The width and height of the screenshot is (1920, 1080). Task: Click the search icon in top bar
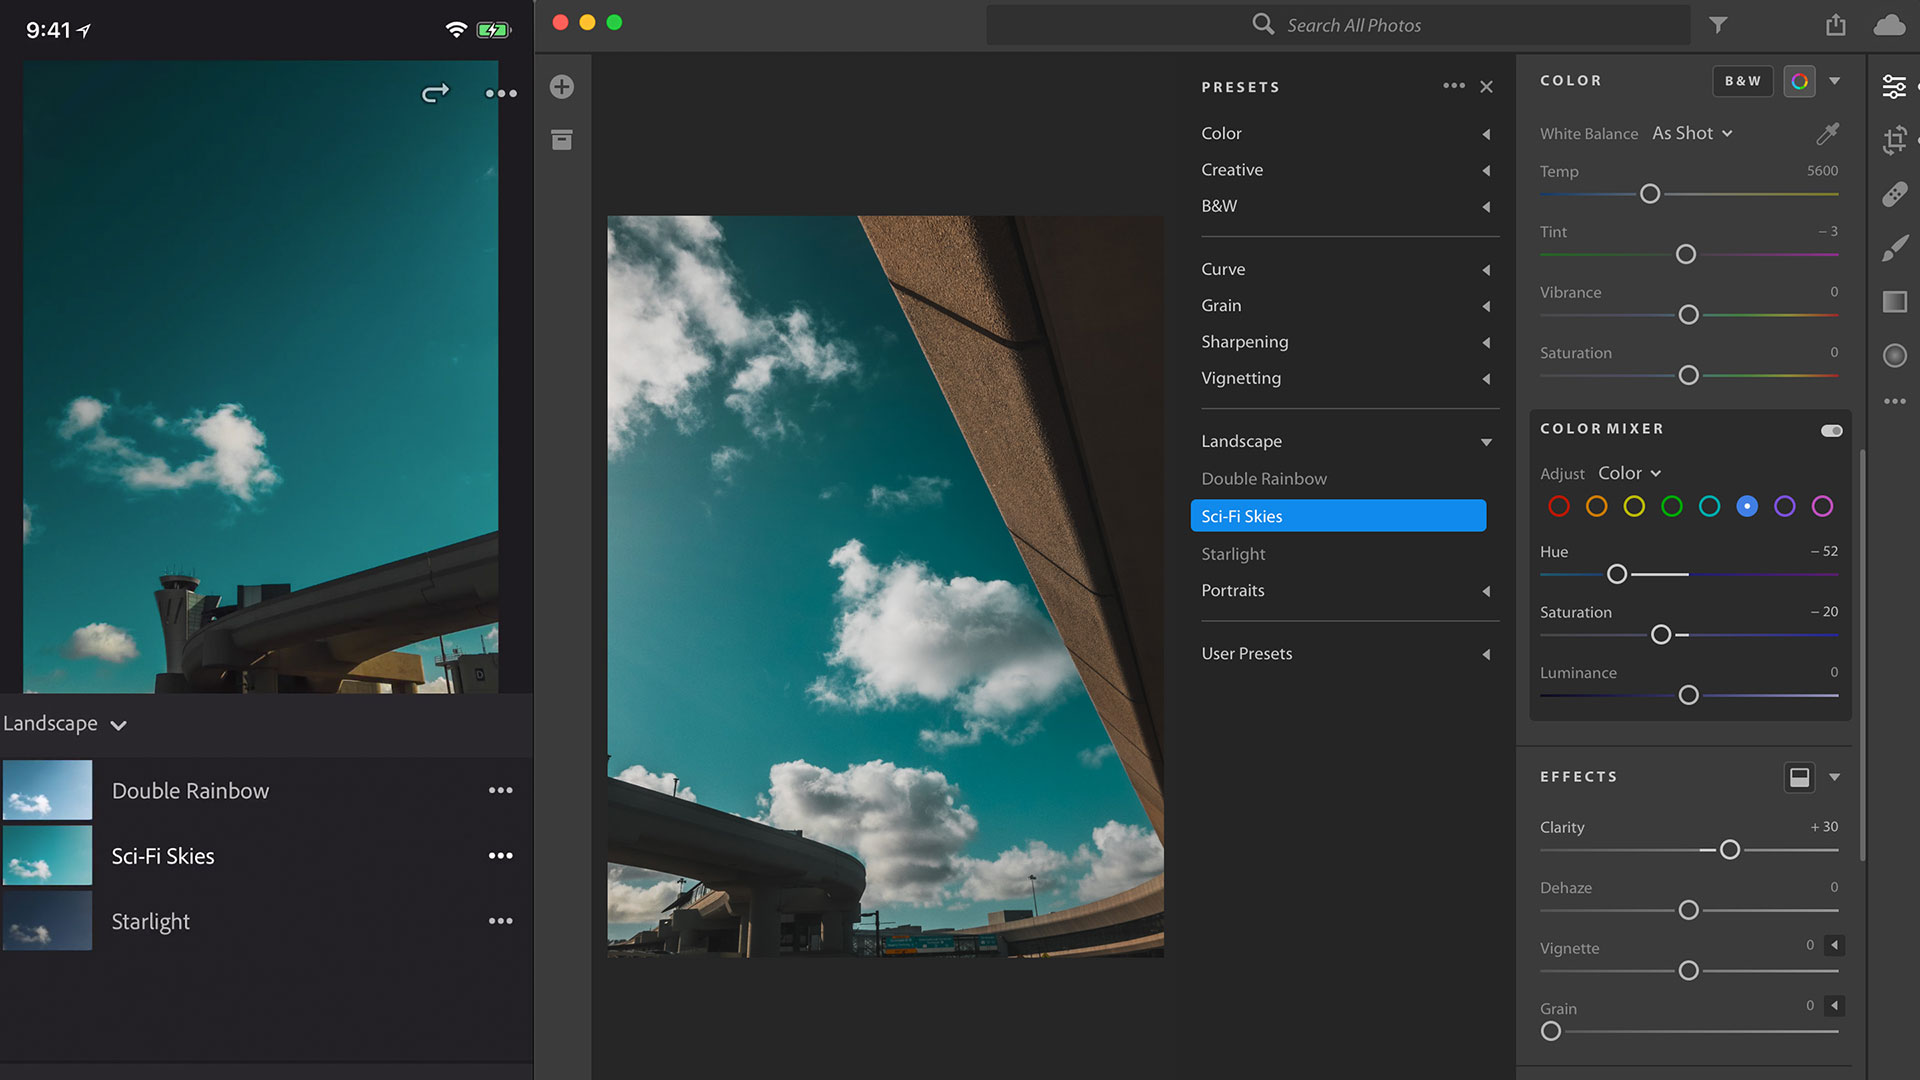click(x=1262, y=24)
